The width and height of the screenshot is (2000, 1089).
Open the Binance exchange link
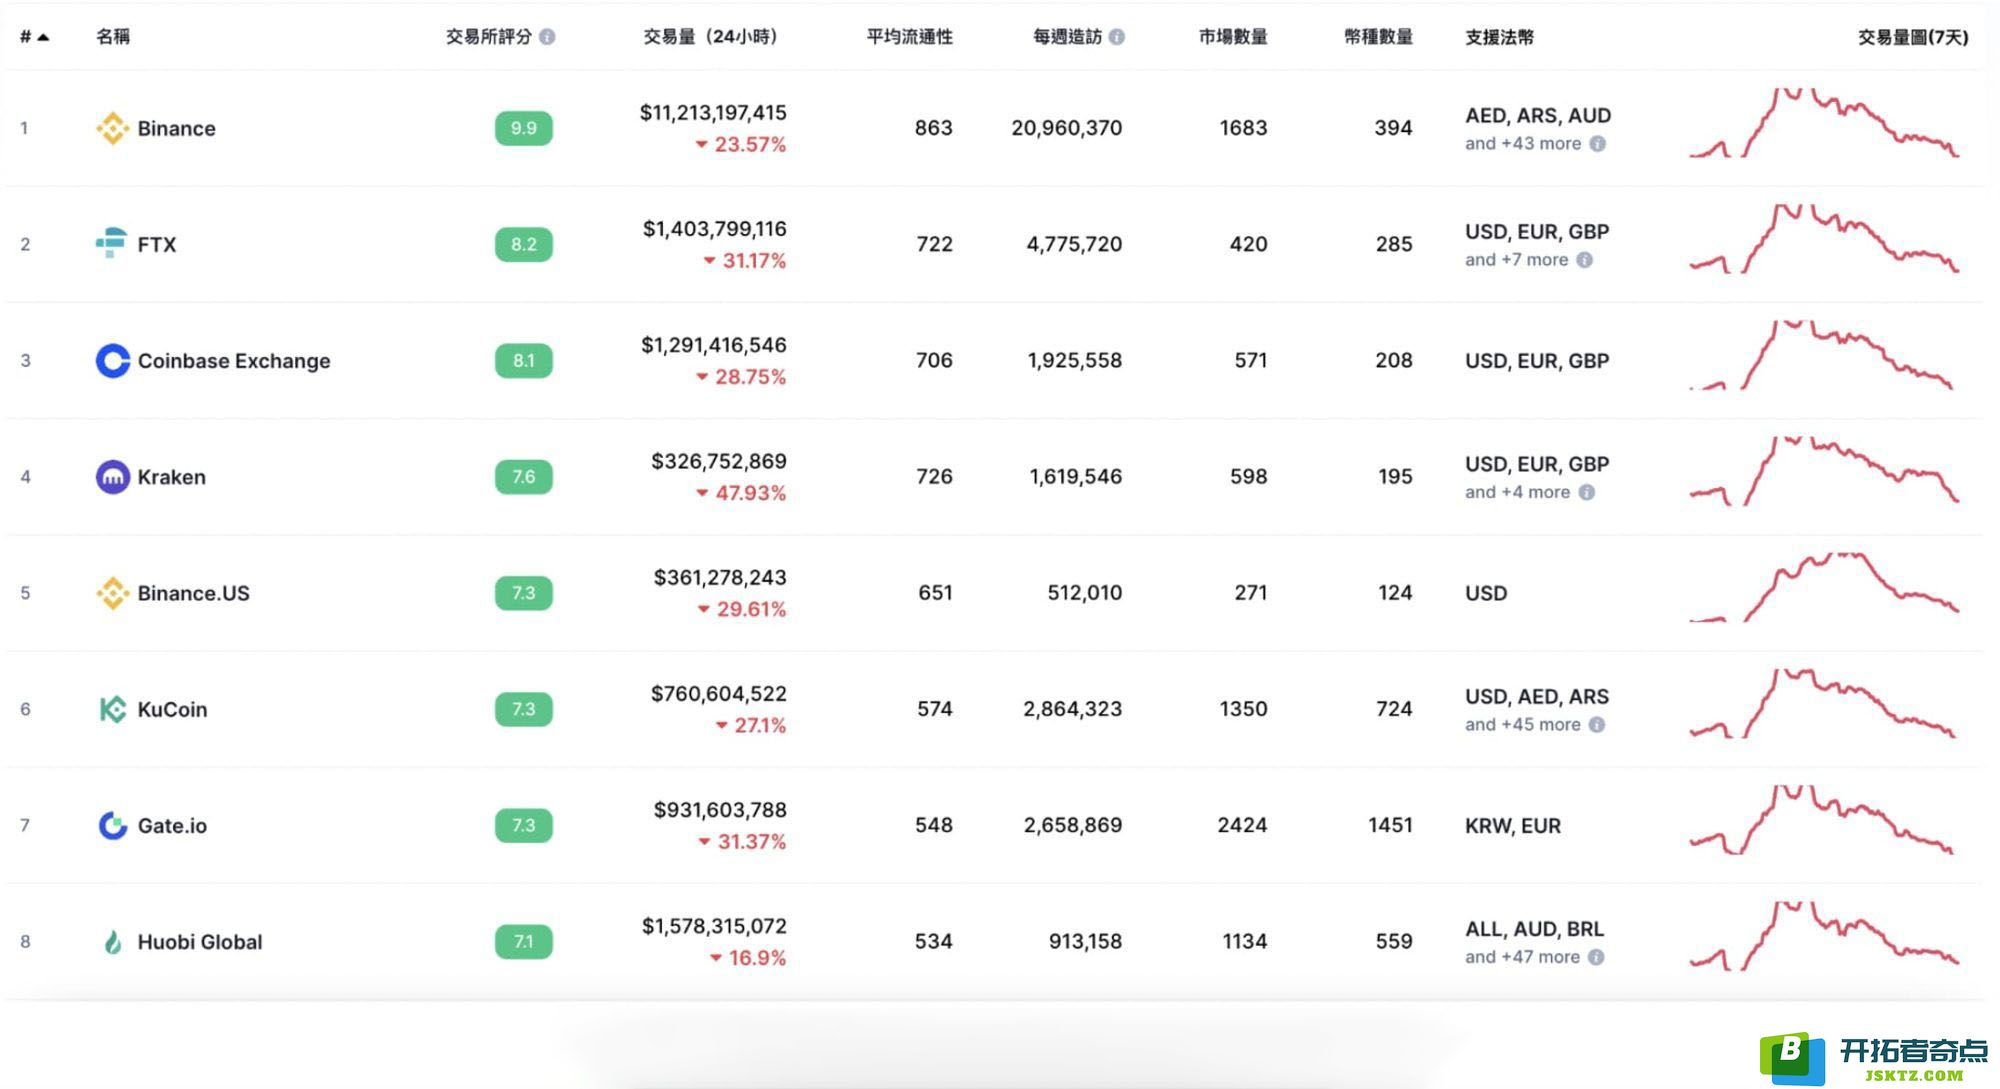coord(176,128)
